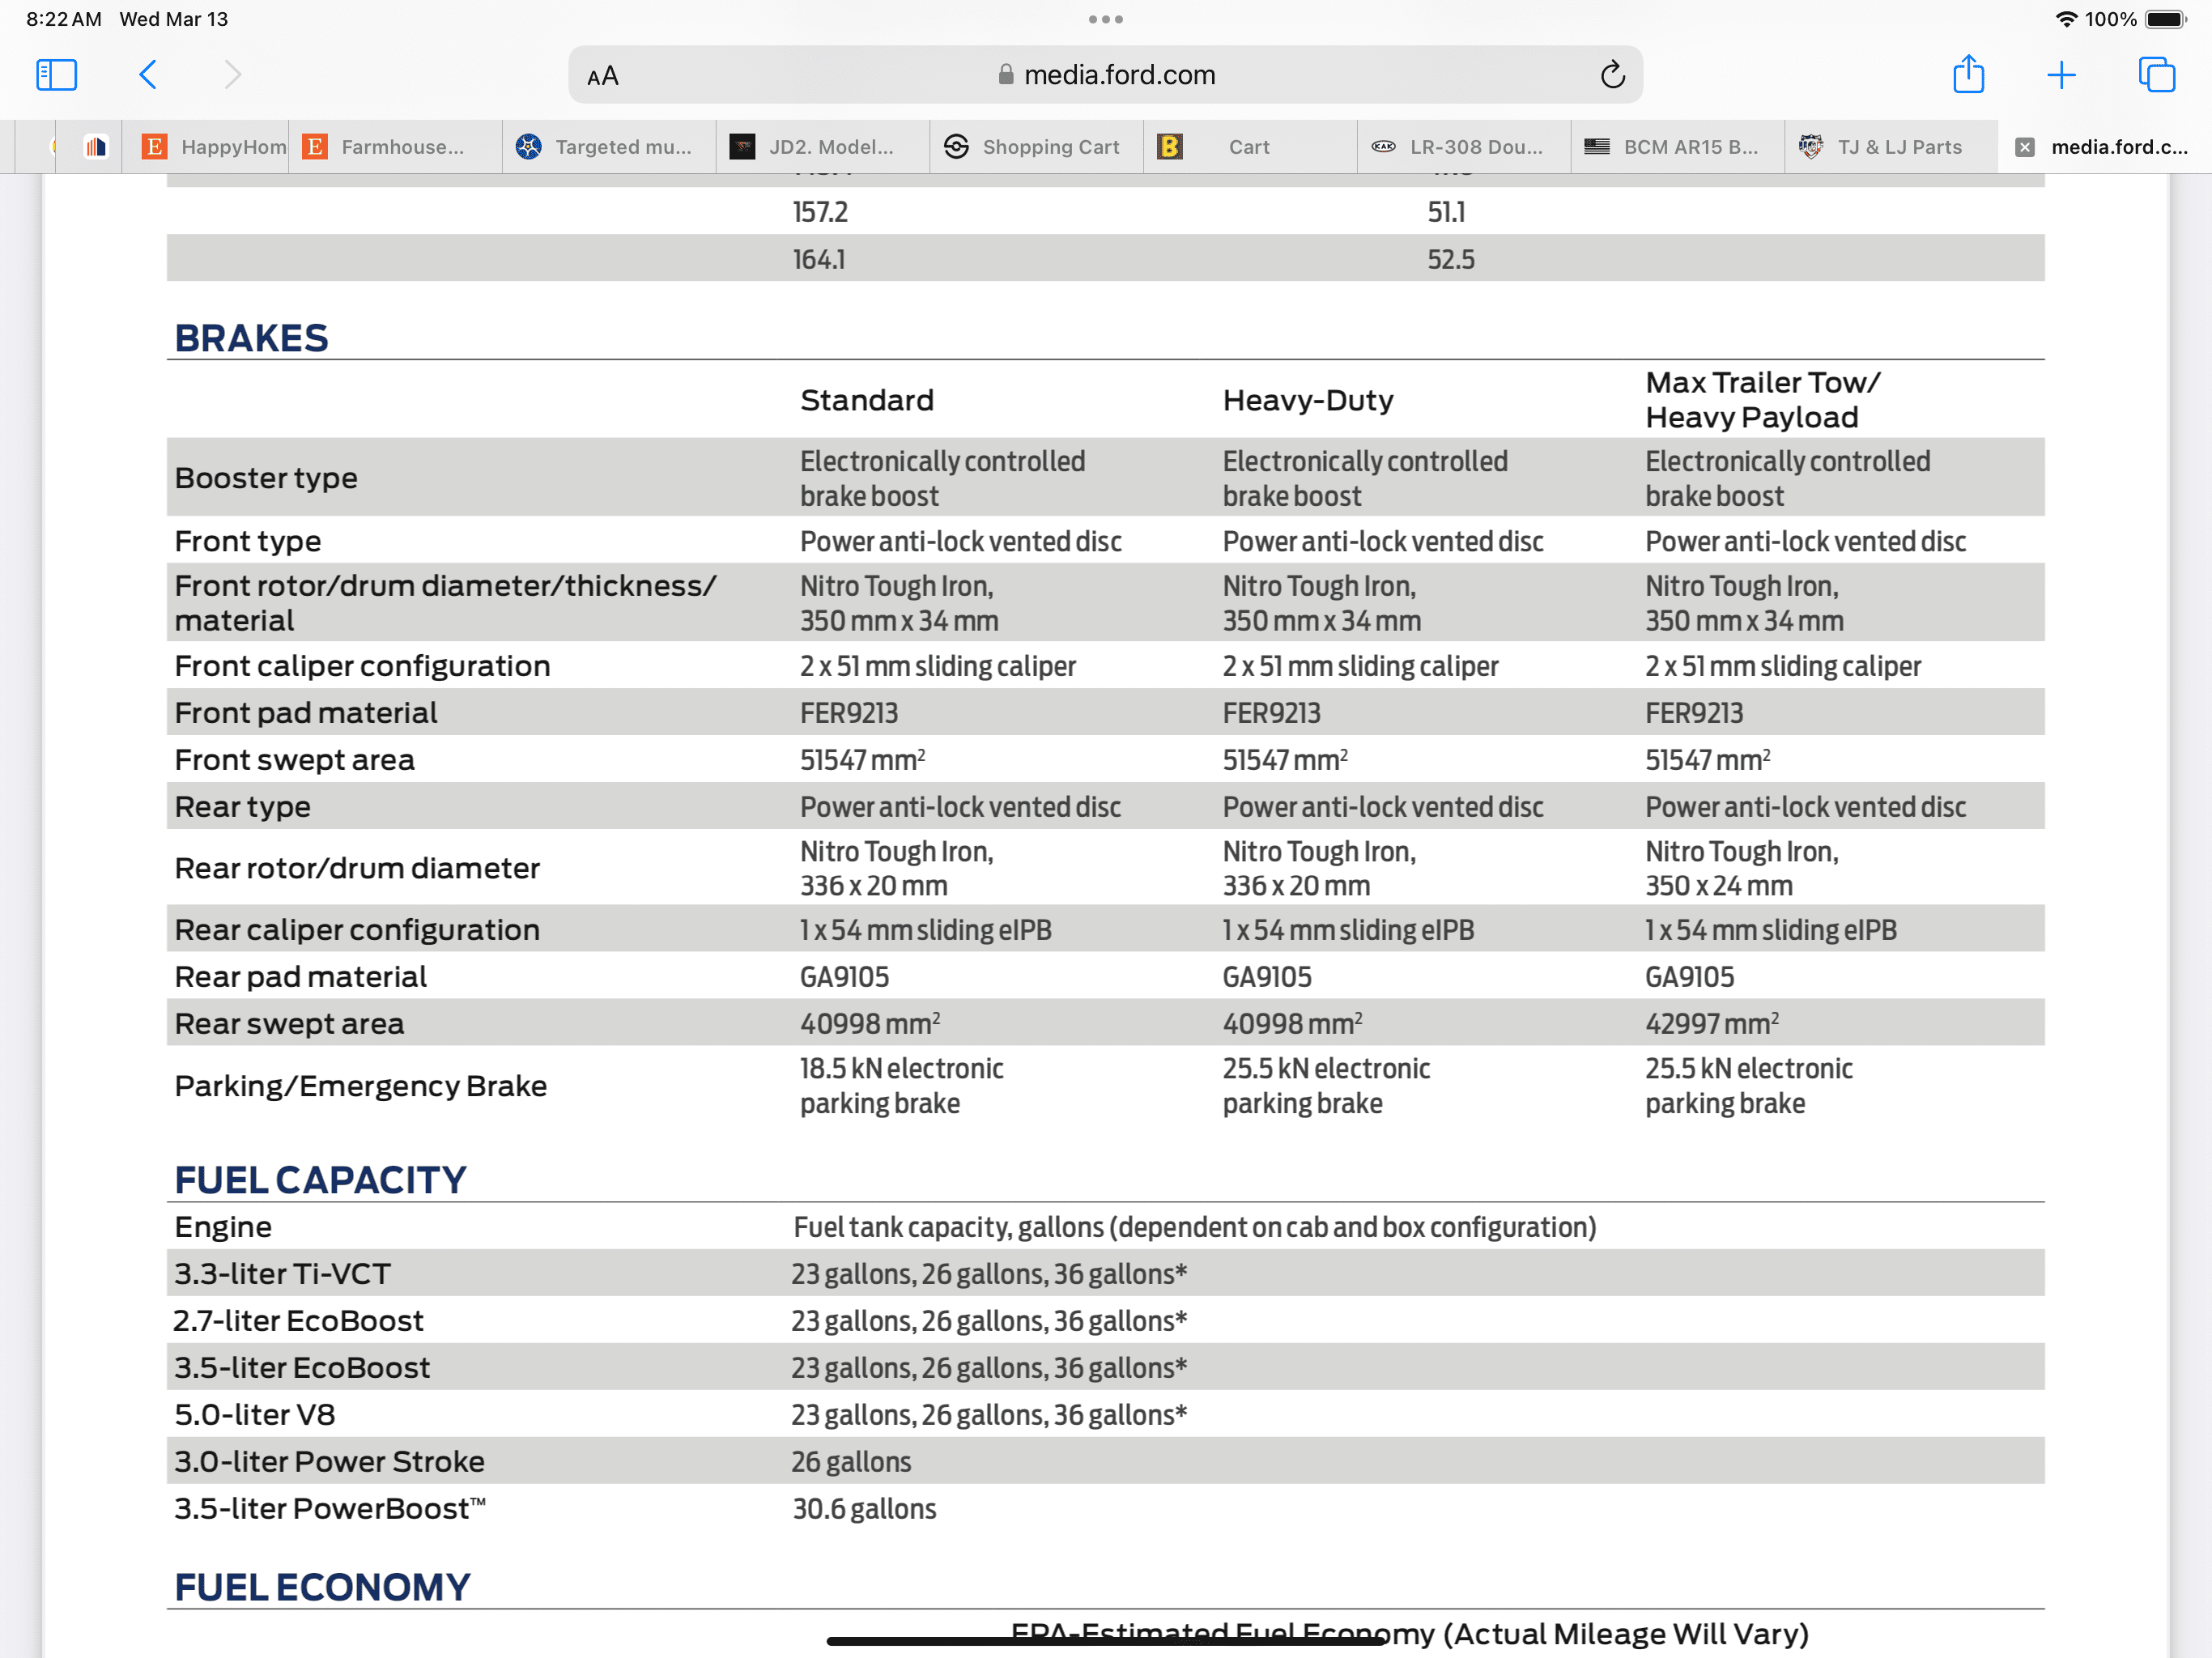
Task: Select the 3.0-liter Power Stroke row
Action: point(1106,1461)
